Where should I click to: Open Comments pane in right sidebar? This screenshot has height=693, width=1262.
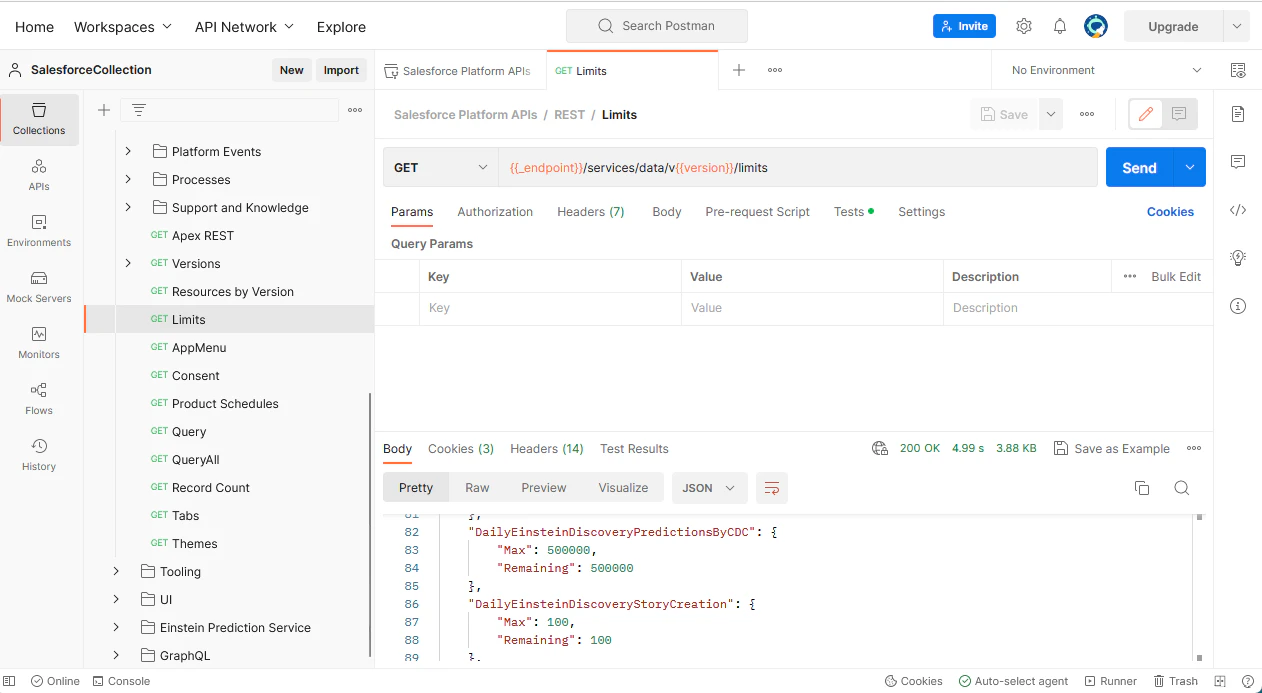1238,162
